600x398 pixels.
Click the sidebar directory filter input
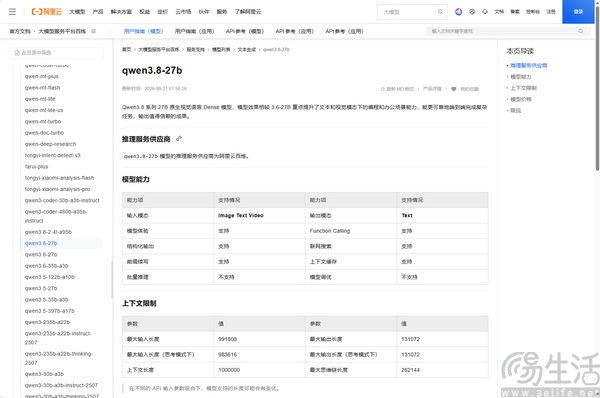(56, 53)
